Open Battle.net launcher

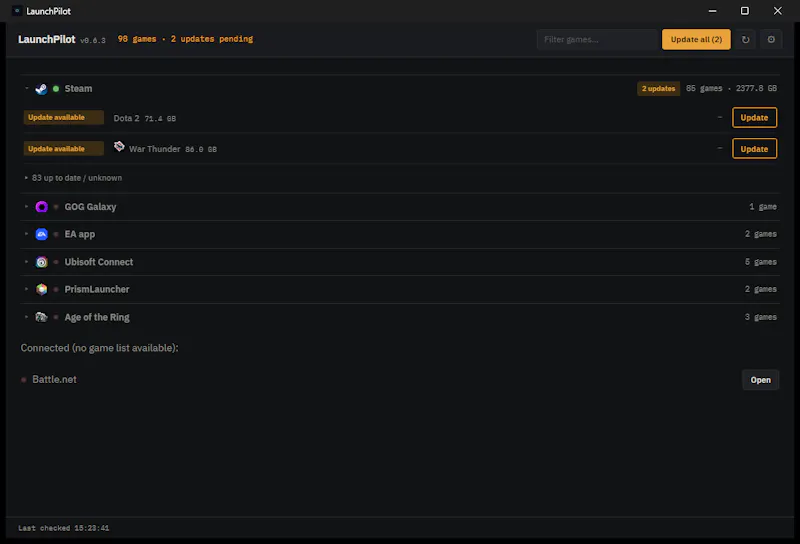click(x=760, y=380)
